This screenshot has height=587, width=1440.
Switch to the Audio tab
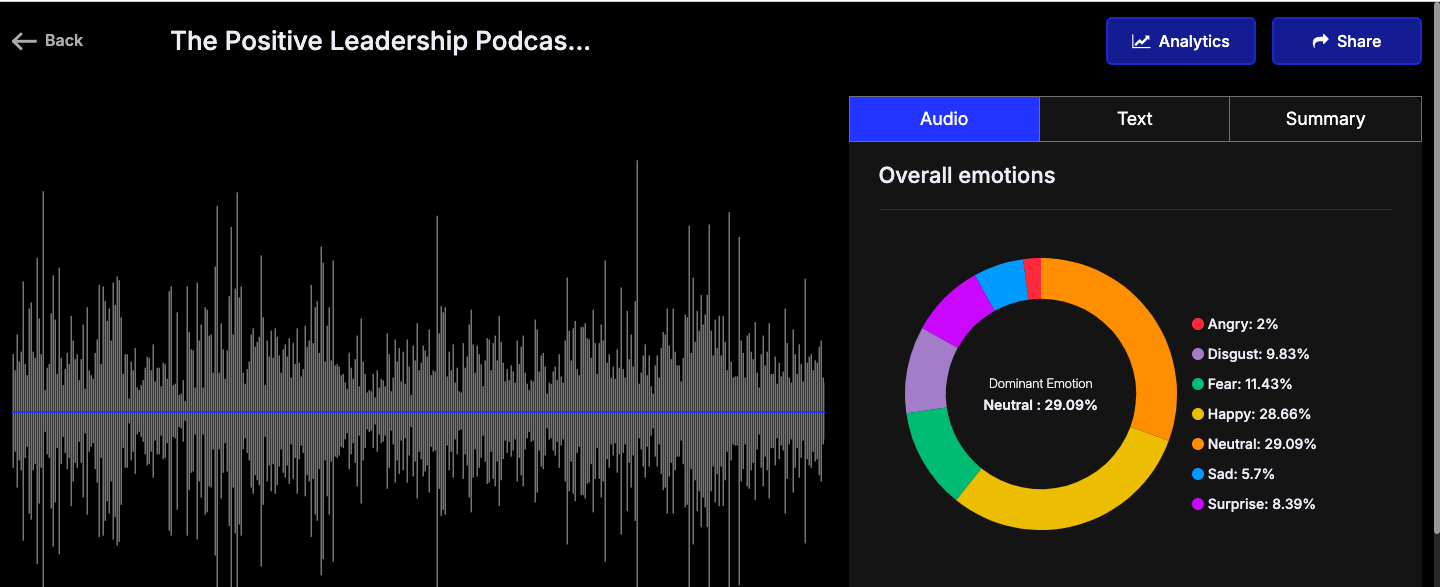coord(944,119)
